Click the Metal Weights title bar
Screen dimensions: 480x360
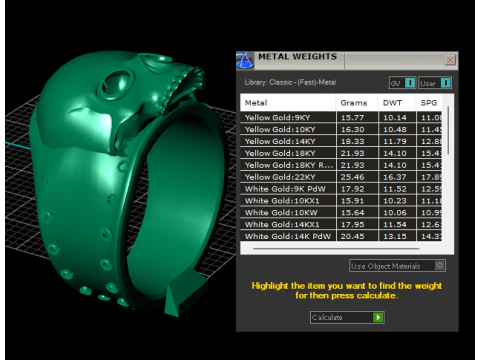pyautogui.click(x=347, y=60)
